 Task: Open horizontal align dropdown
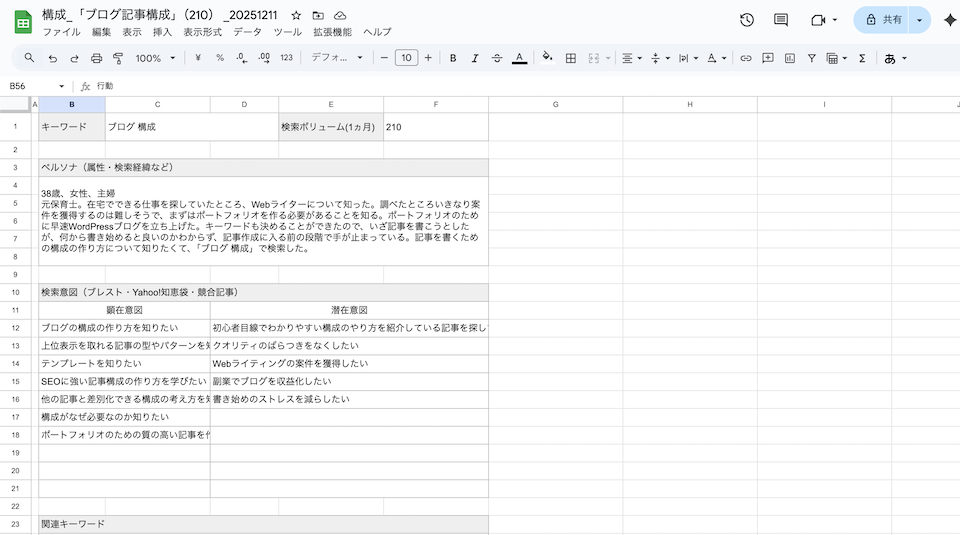pos(631,58)
